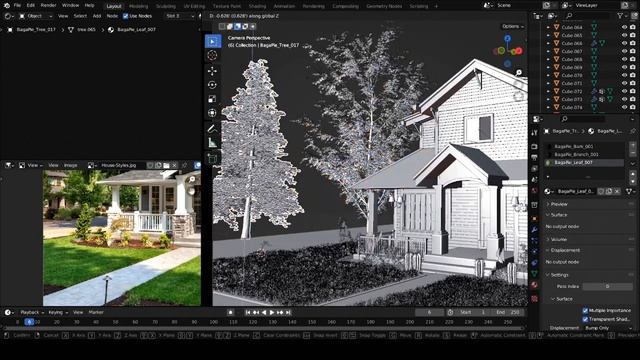Click the outliner filter funnel icon

(620, 16)
